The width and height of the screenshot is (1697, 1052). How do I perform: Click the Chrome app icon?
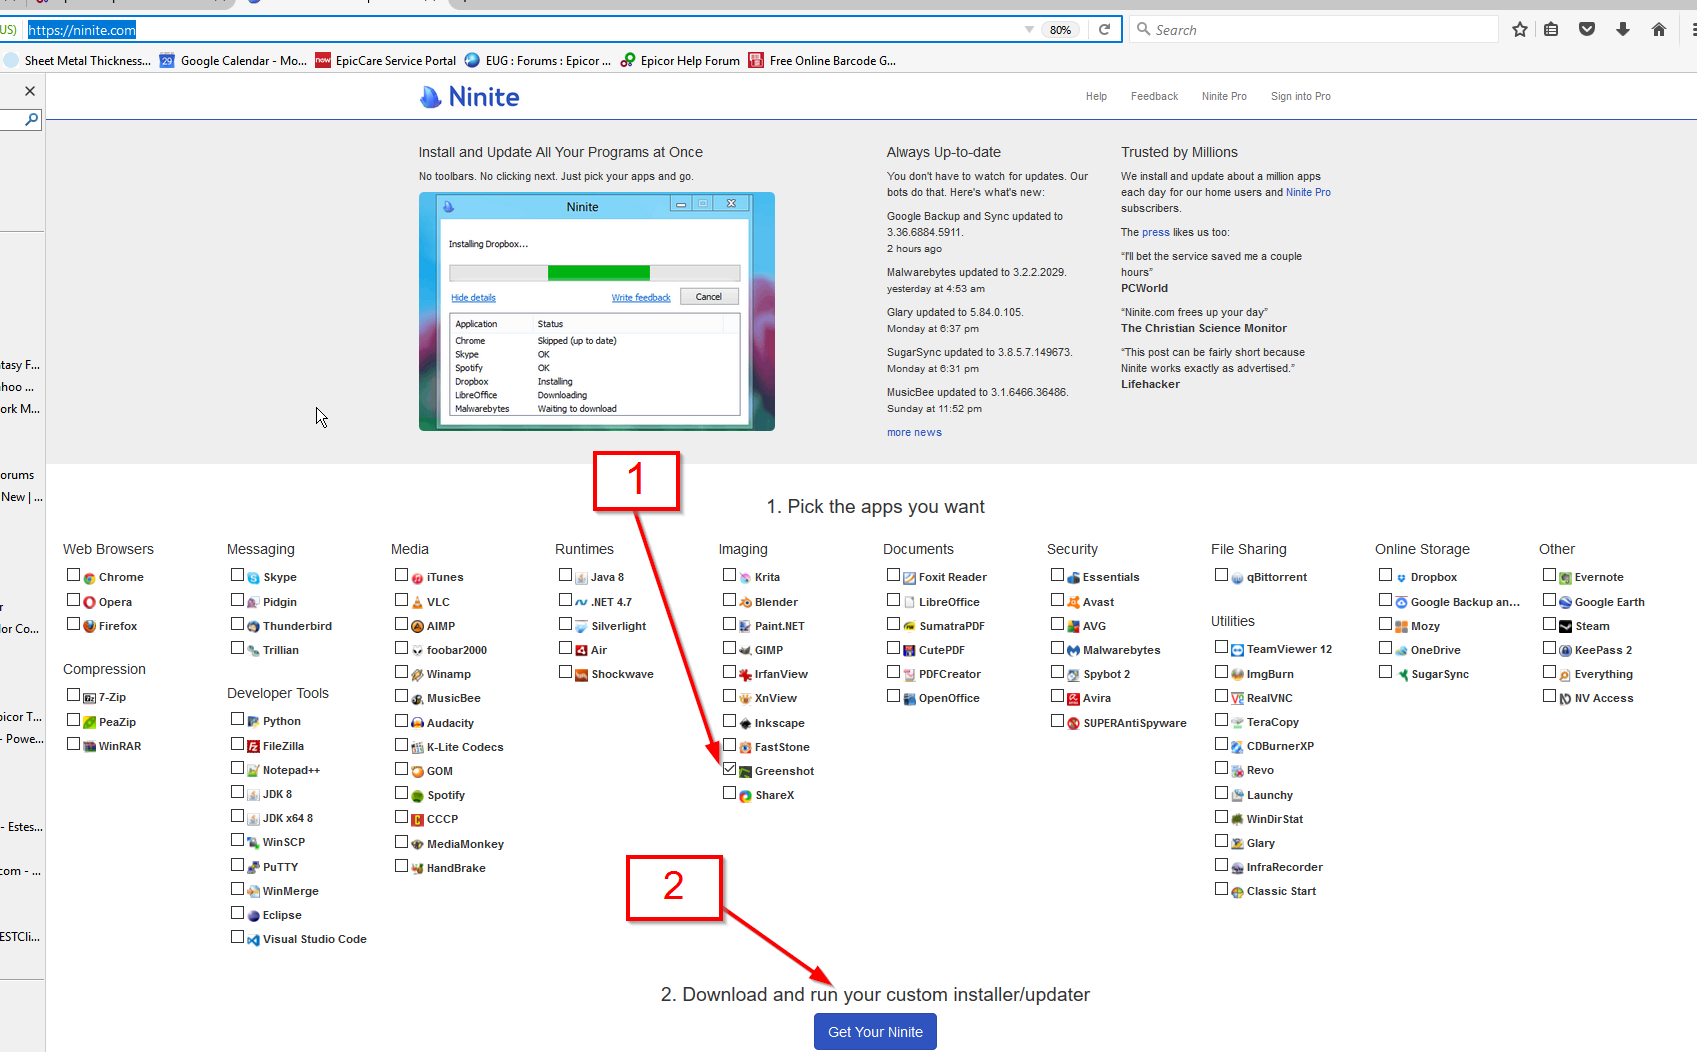(x=90, y=578)
